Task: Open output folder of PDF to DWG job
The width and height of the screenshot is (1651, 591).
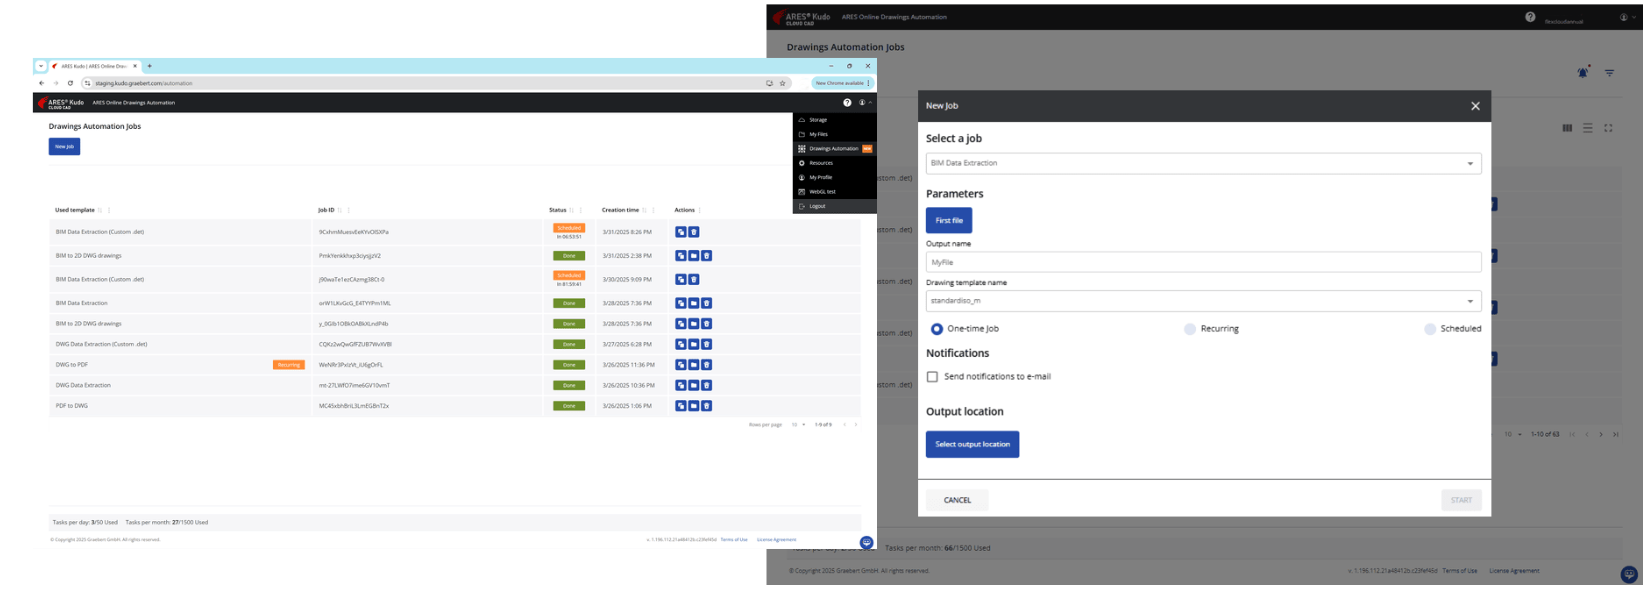Action: (694, 406)
